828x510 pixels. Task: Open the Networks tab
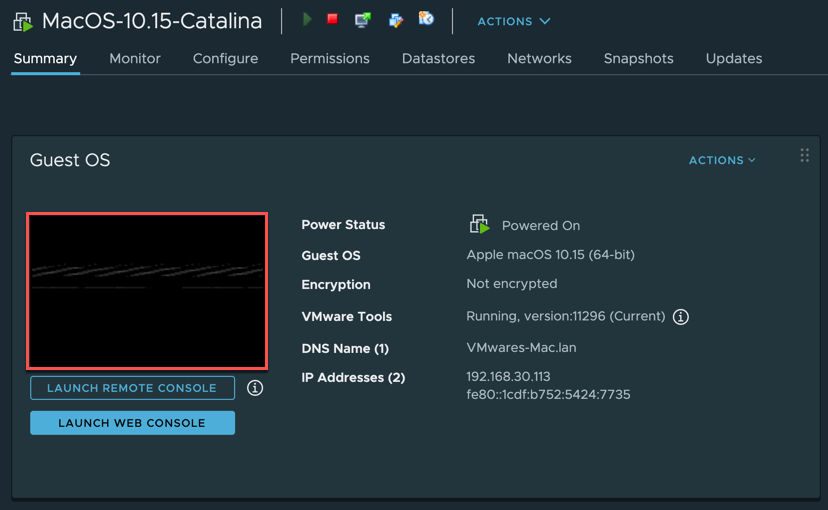[539, 59]
